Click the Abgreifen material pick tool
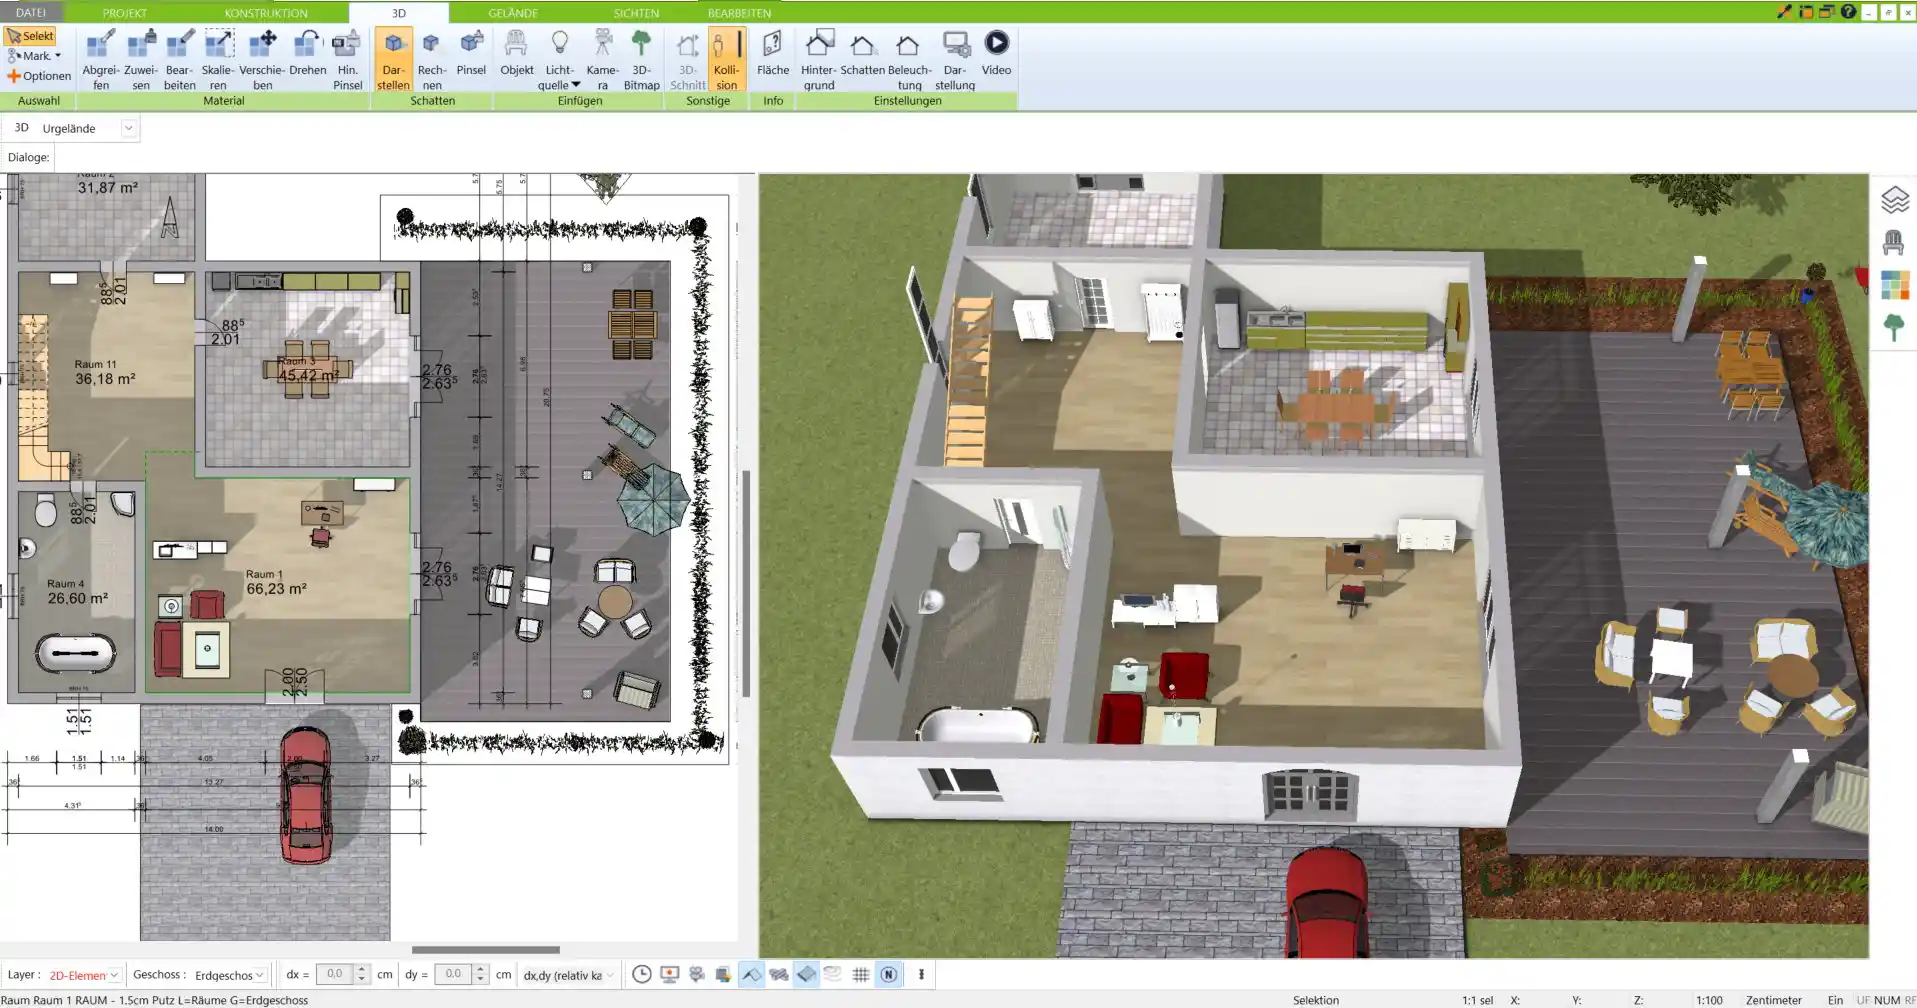Image resolution: width=1917 pixels, height=1008 pixels. [x=101, y=60]
